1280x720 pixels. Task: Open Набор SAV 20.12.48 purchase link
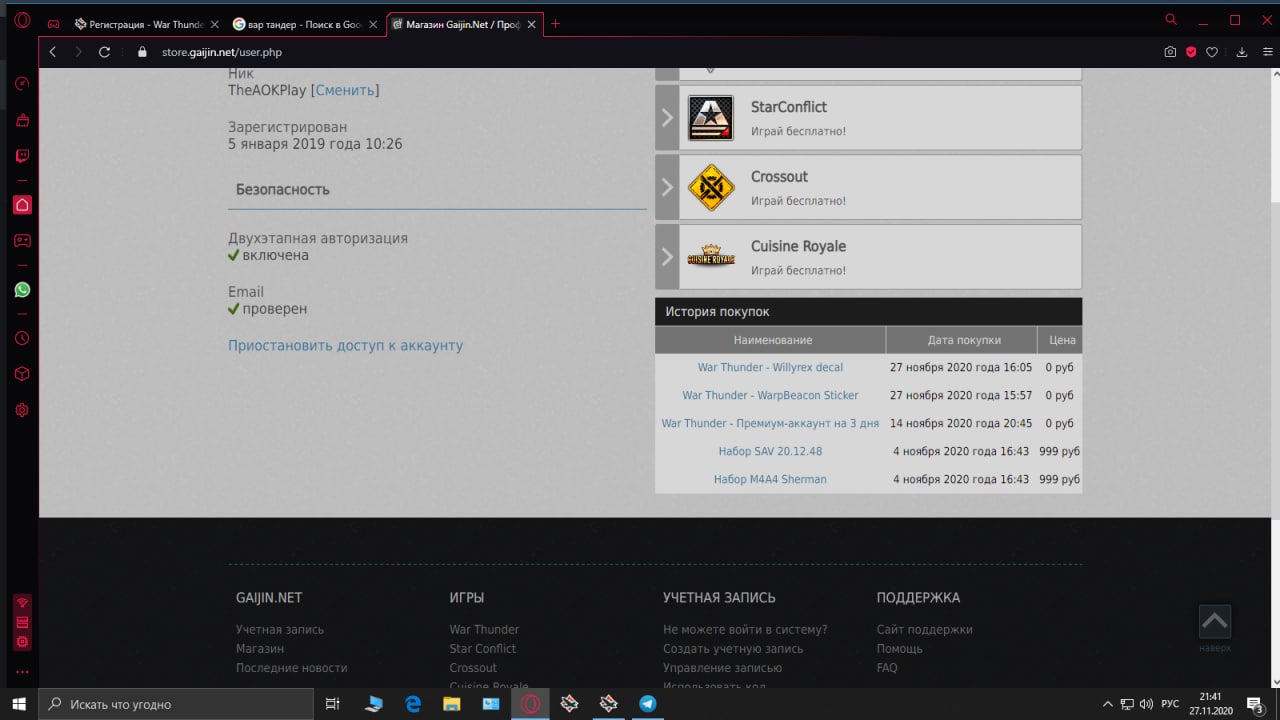(770, 451)
